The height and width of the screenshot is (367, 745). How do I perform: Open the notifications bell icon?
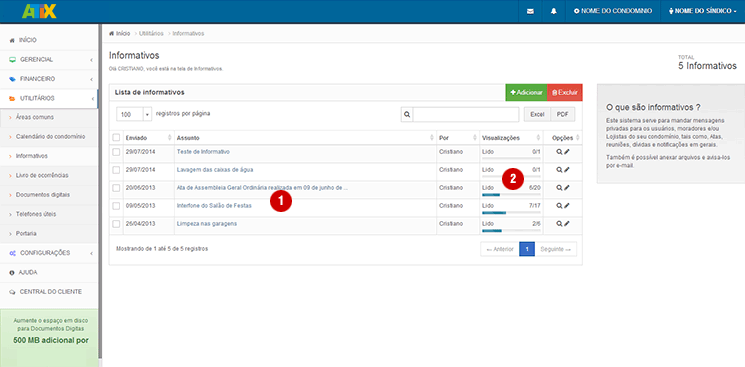(554, 11)
